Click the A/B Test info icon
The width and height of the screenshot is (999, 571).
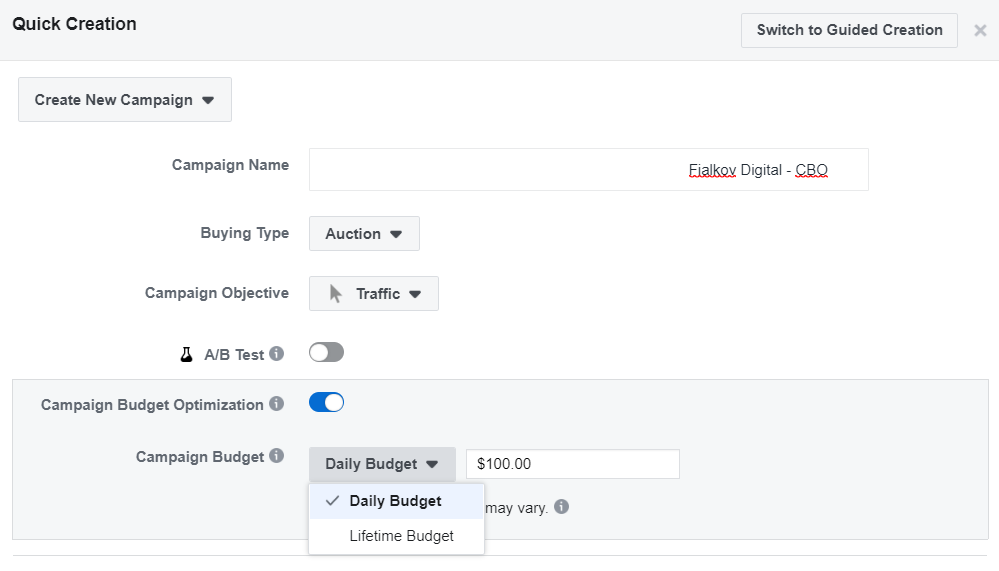tap(277, 354)
